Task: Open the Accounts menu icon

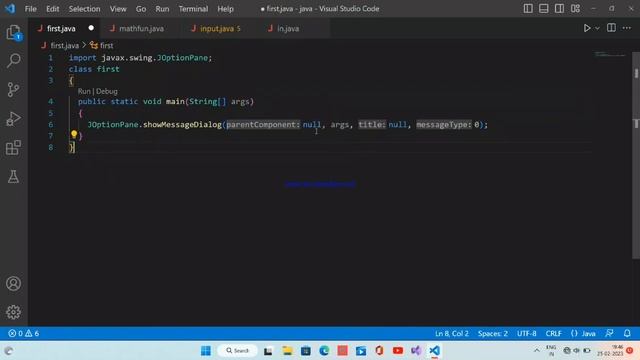Action: coord(13,283)
